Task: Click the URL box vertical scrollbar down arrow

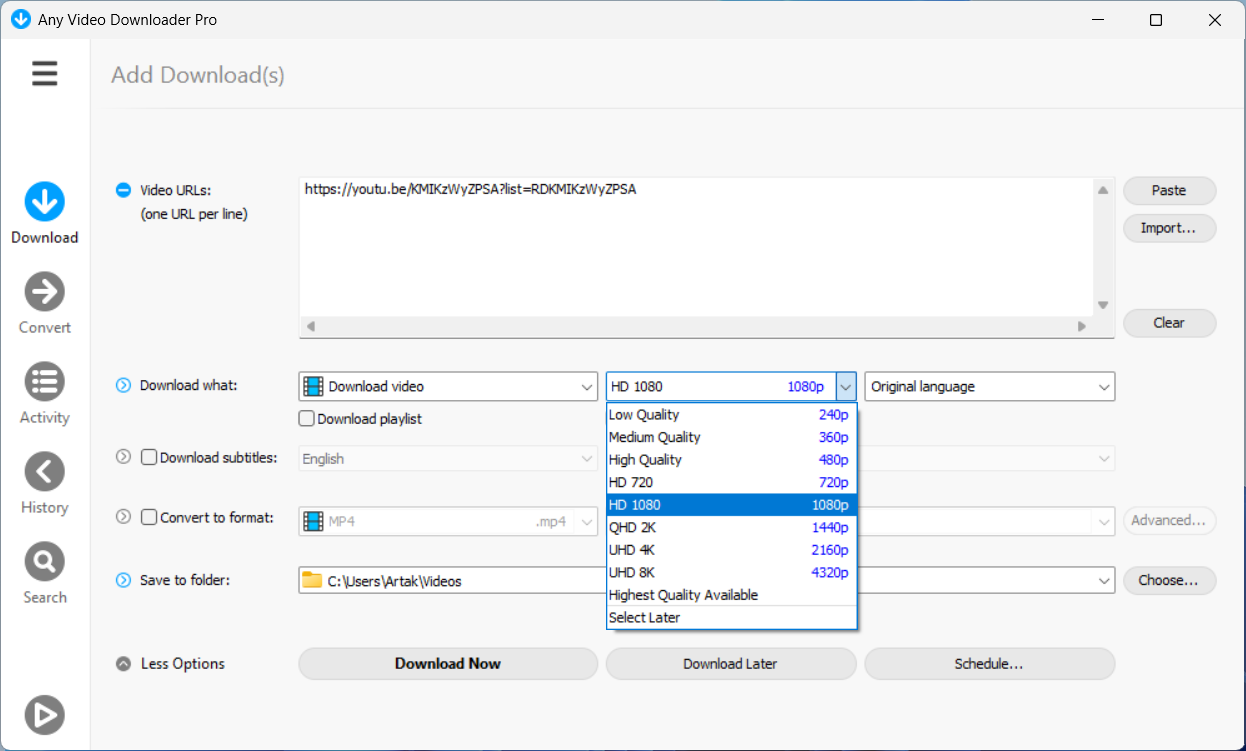Action: (x=1103, y=305)
